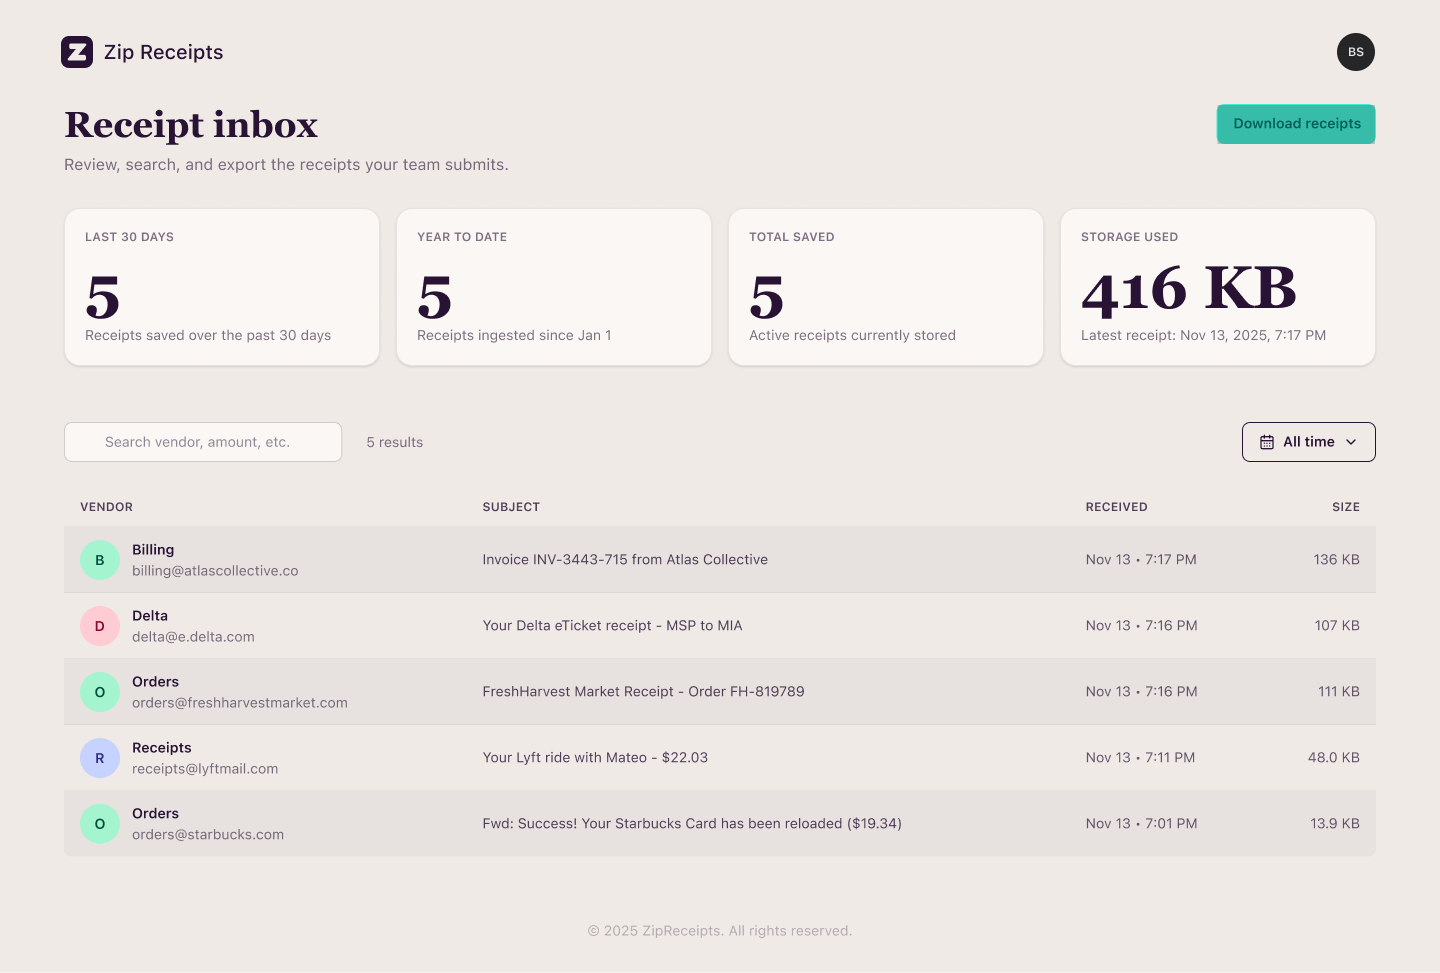Click the SUBJECT column header
Image resolution: width=1440 pixels, height=973 pixels.
click(511, 507)
